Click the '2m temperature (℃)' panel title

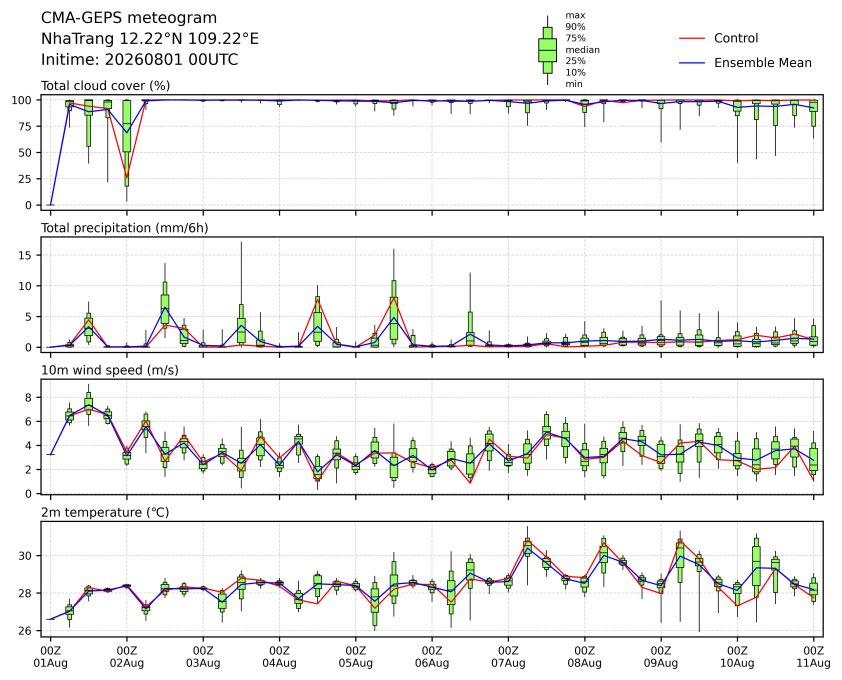coord(105,512)
